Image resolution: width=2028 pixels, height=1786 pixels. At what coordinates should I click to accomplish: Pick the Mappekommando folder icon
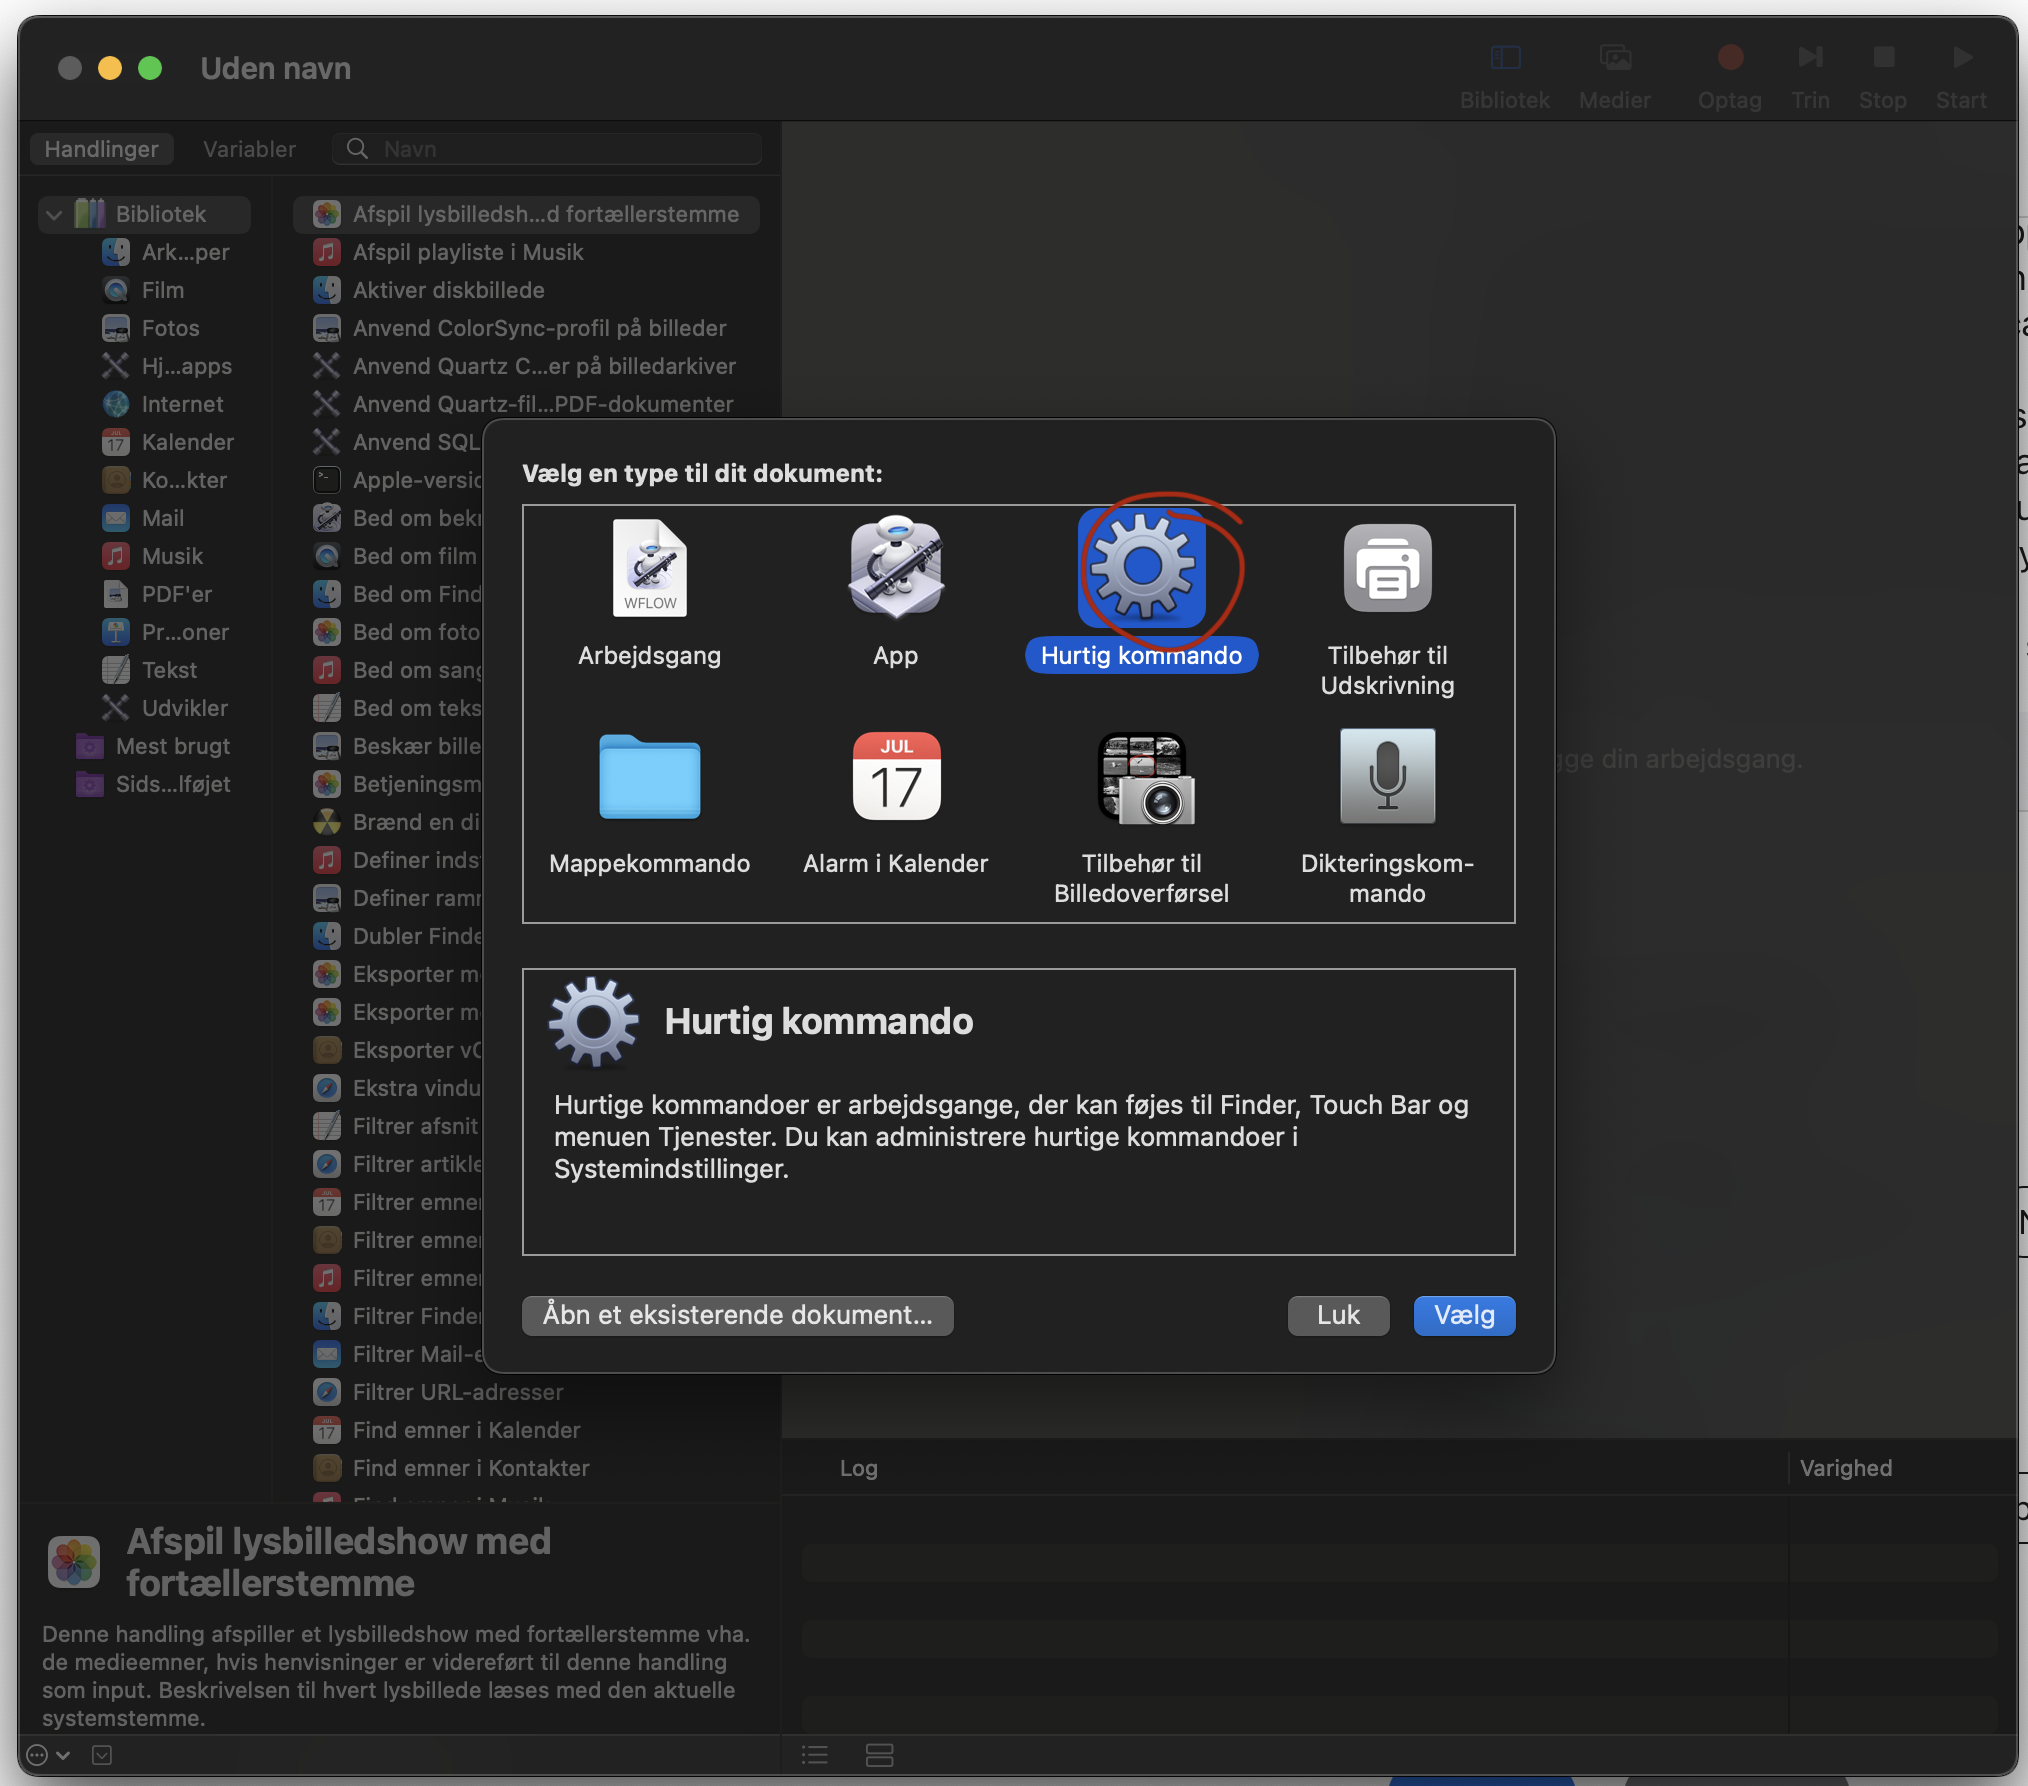click(649, 777)
